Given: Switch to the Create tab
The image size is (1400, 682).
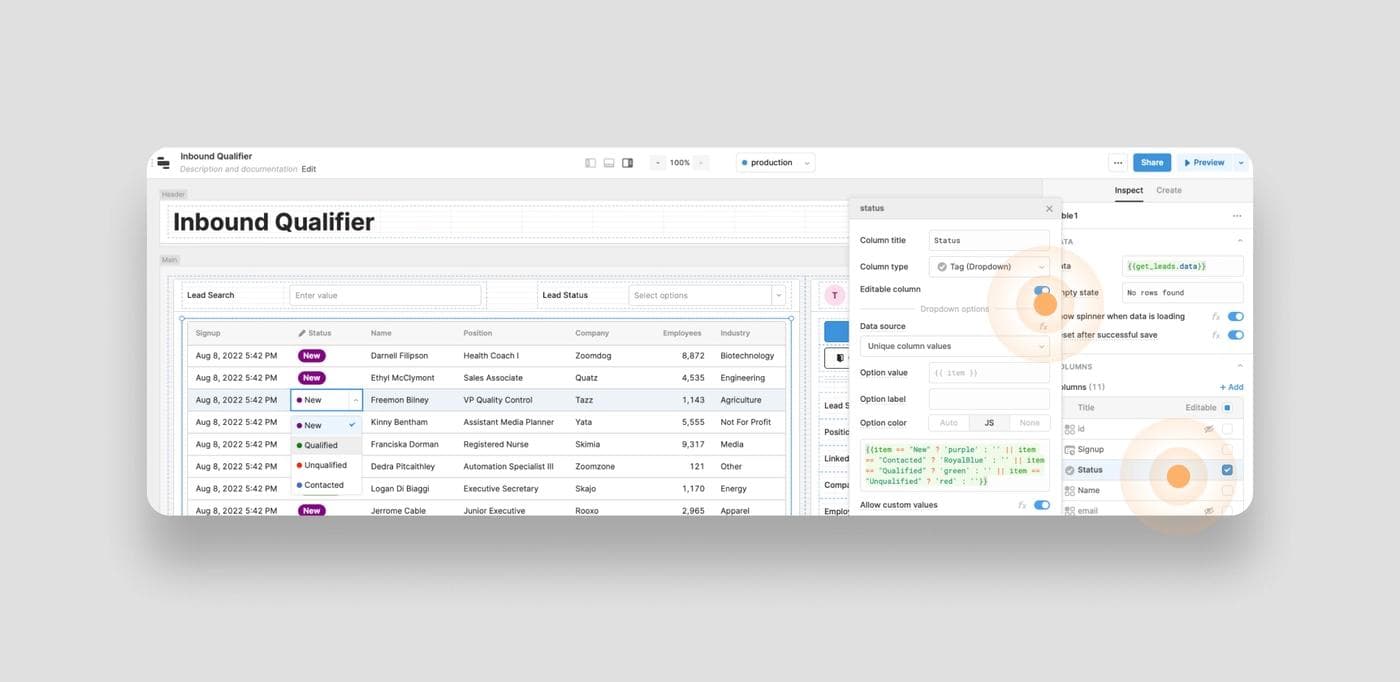Looking at the screenshot, I should 1168,190.
